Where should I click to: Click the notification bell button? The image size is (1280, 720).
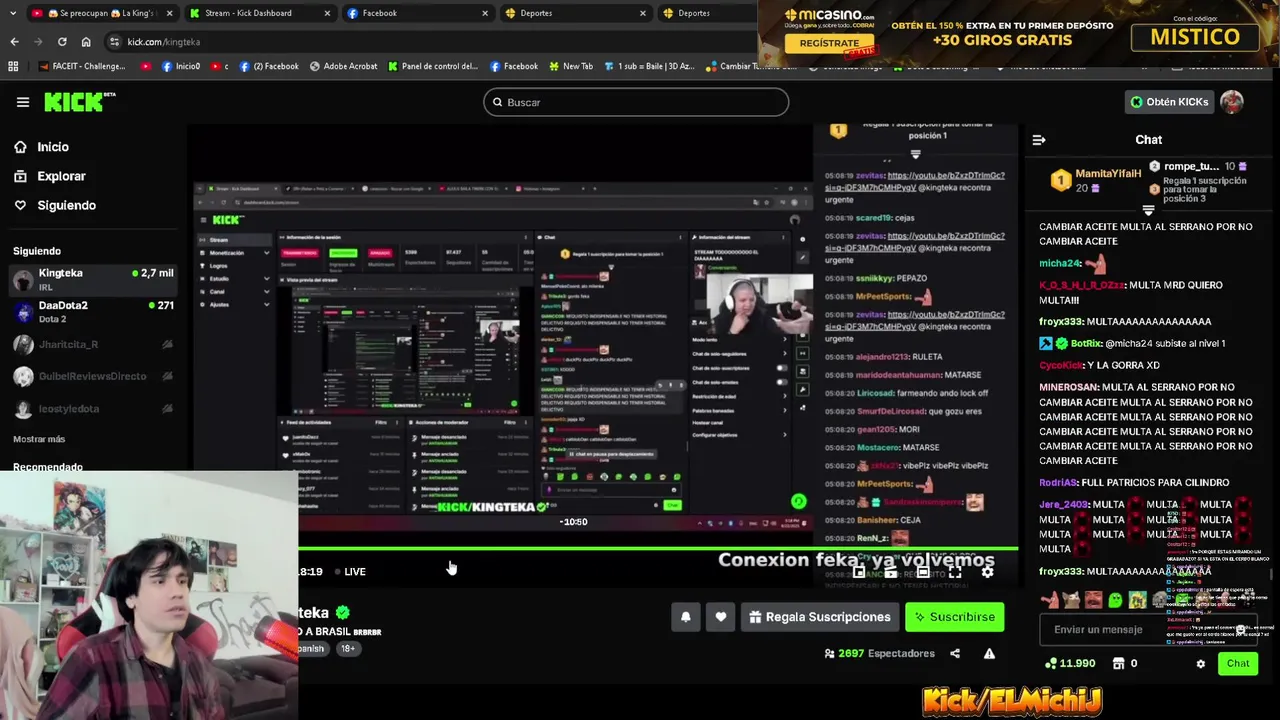click(x=685, y=617)
